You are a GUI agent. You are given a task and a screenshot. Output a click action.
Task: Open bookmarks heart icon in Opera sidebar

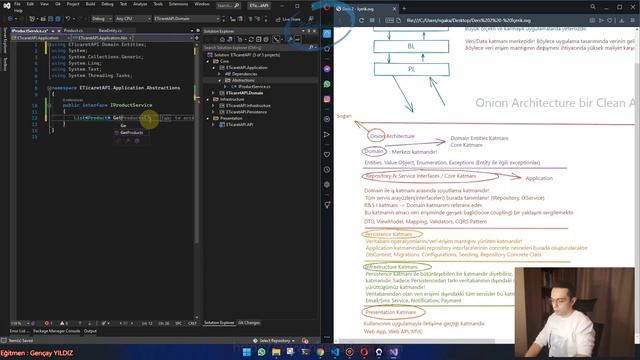point(327,155)
